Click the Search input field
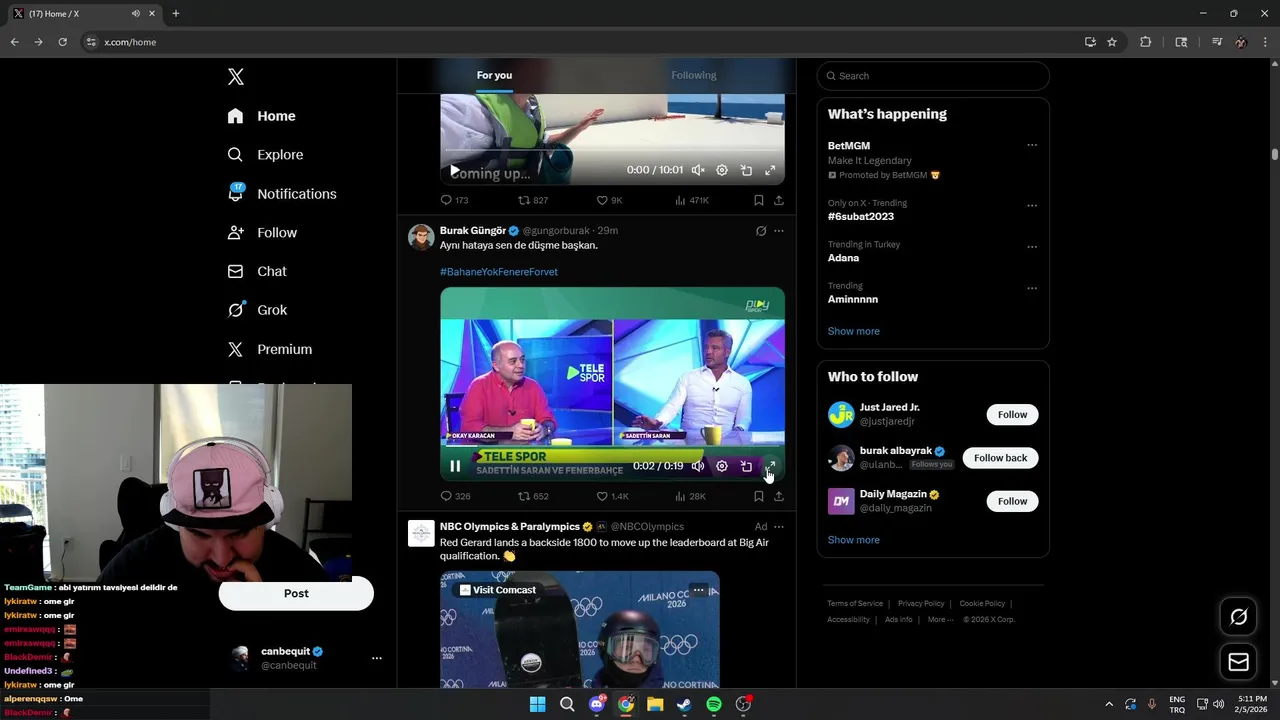Viewport: 1280px width, 720px height. point(933,76)
